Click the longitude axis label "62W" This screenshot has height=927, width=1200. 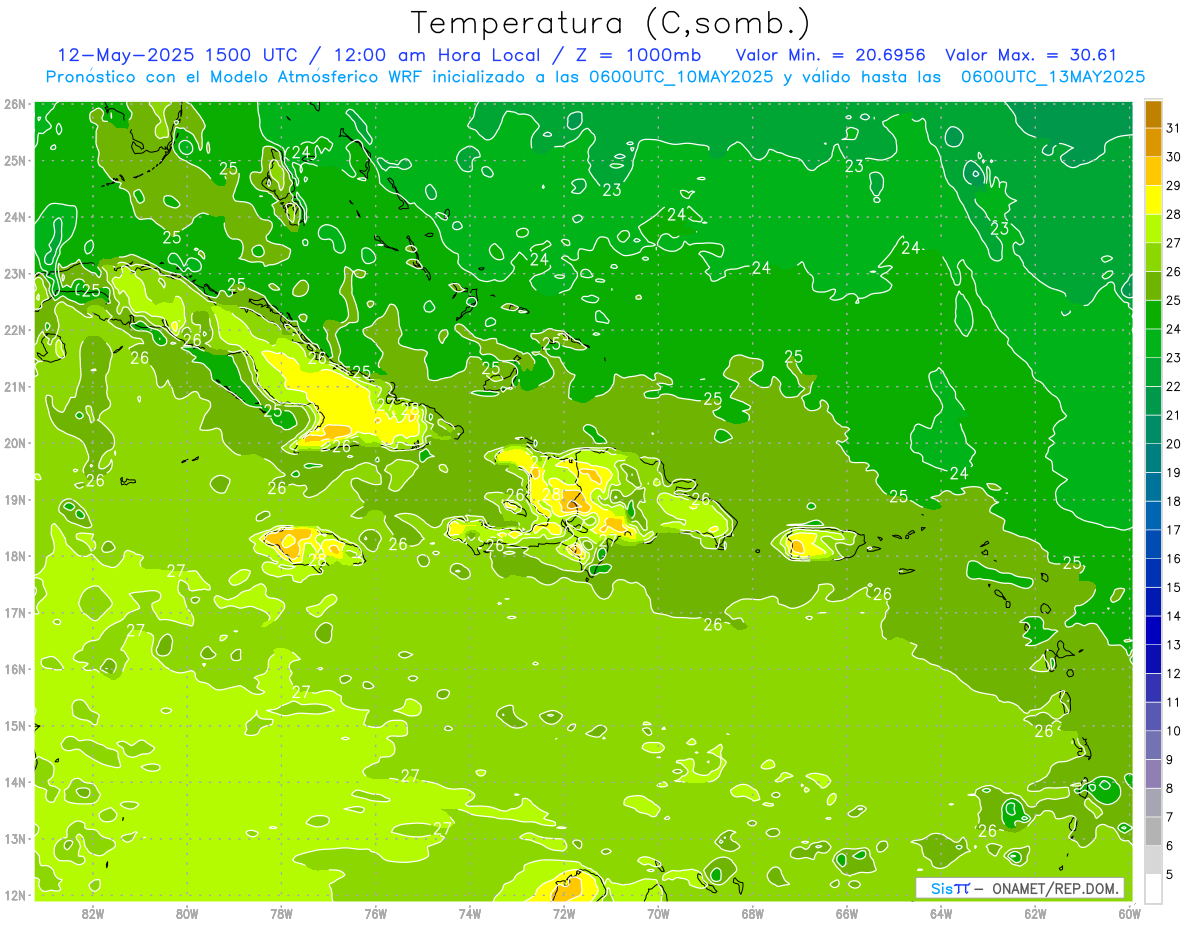pyautogui.click(x=1035, y=913)
